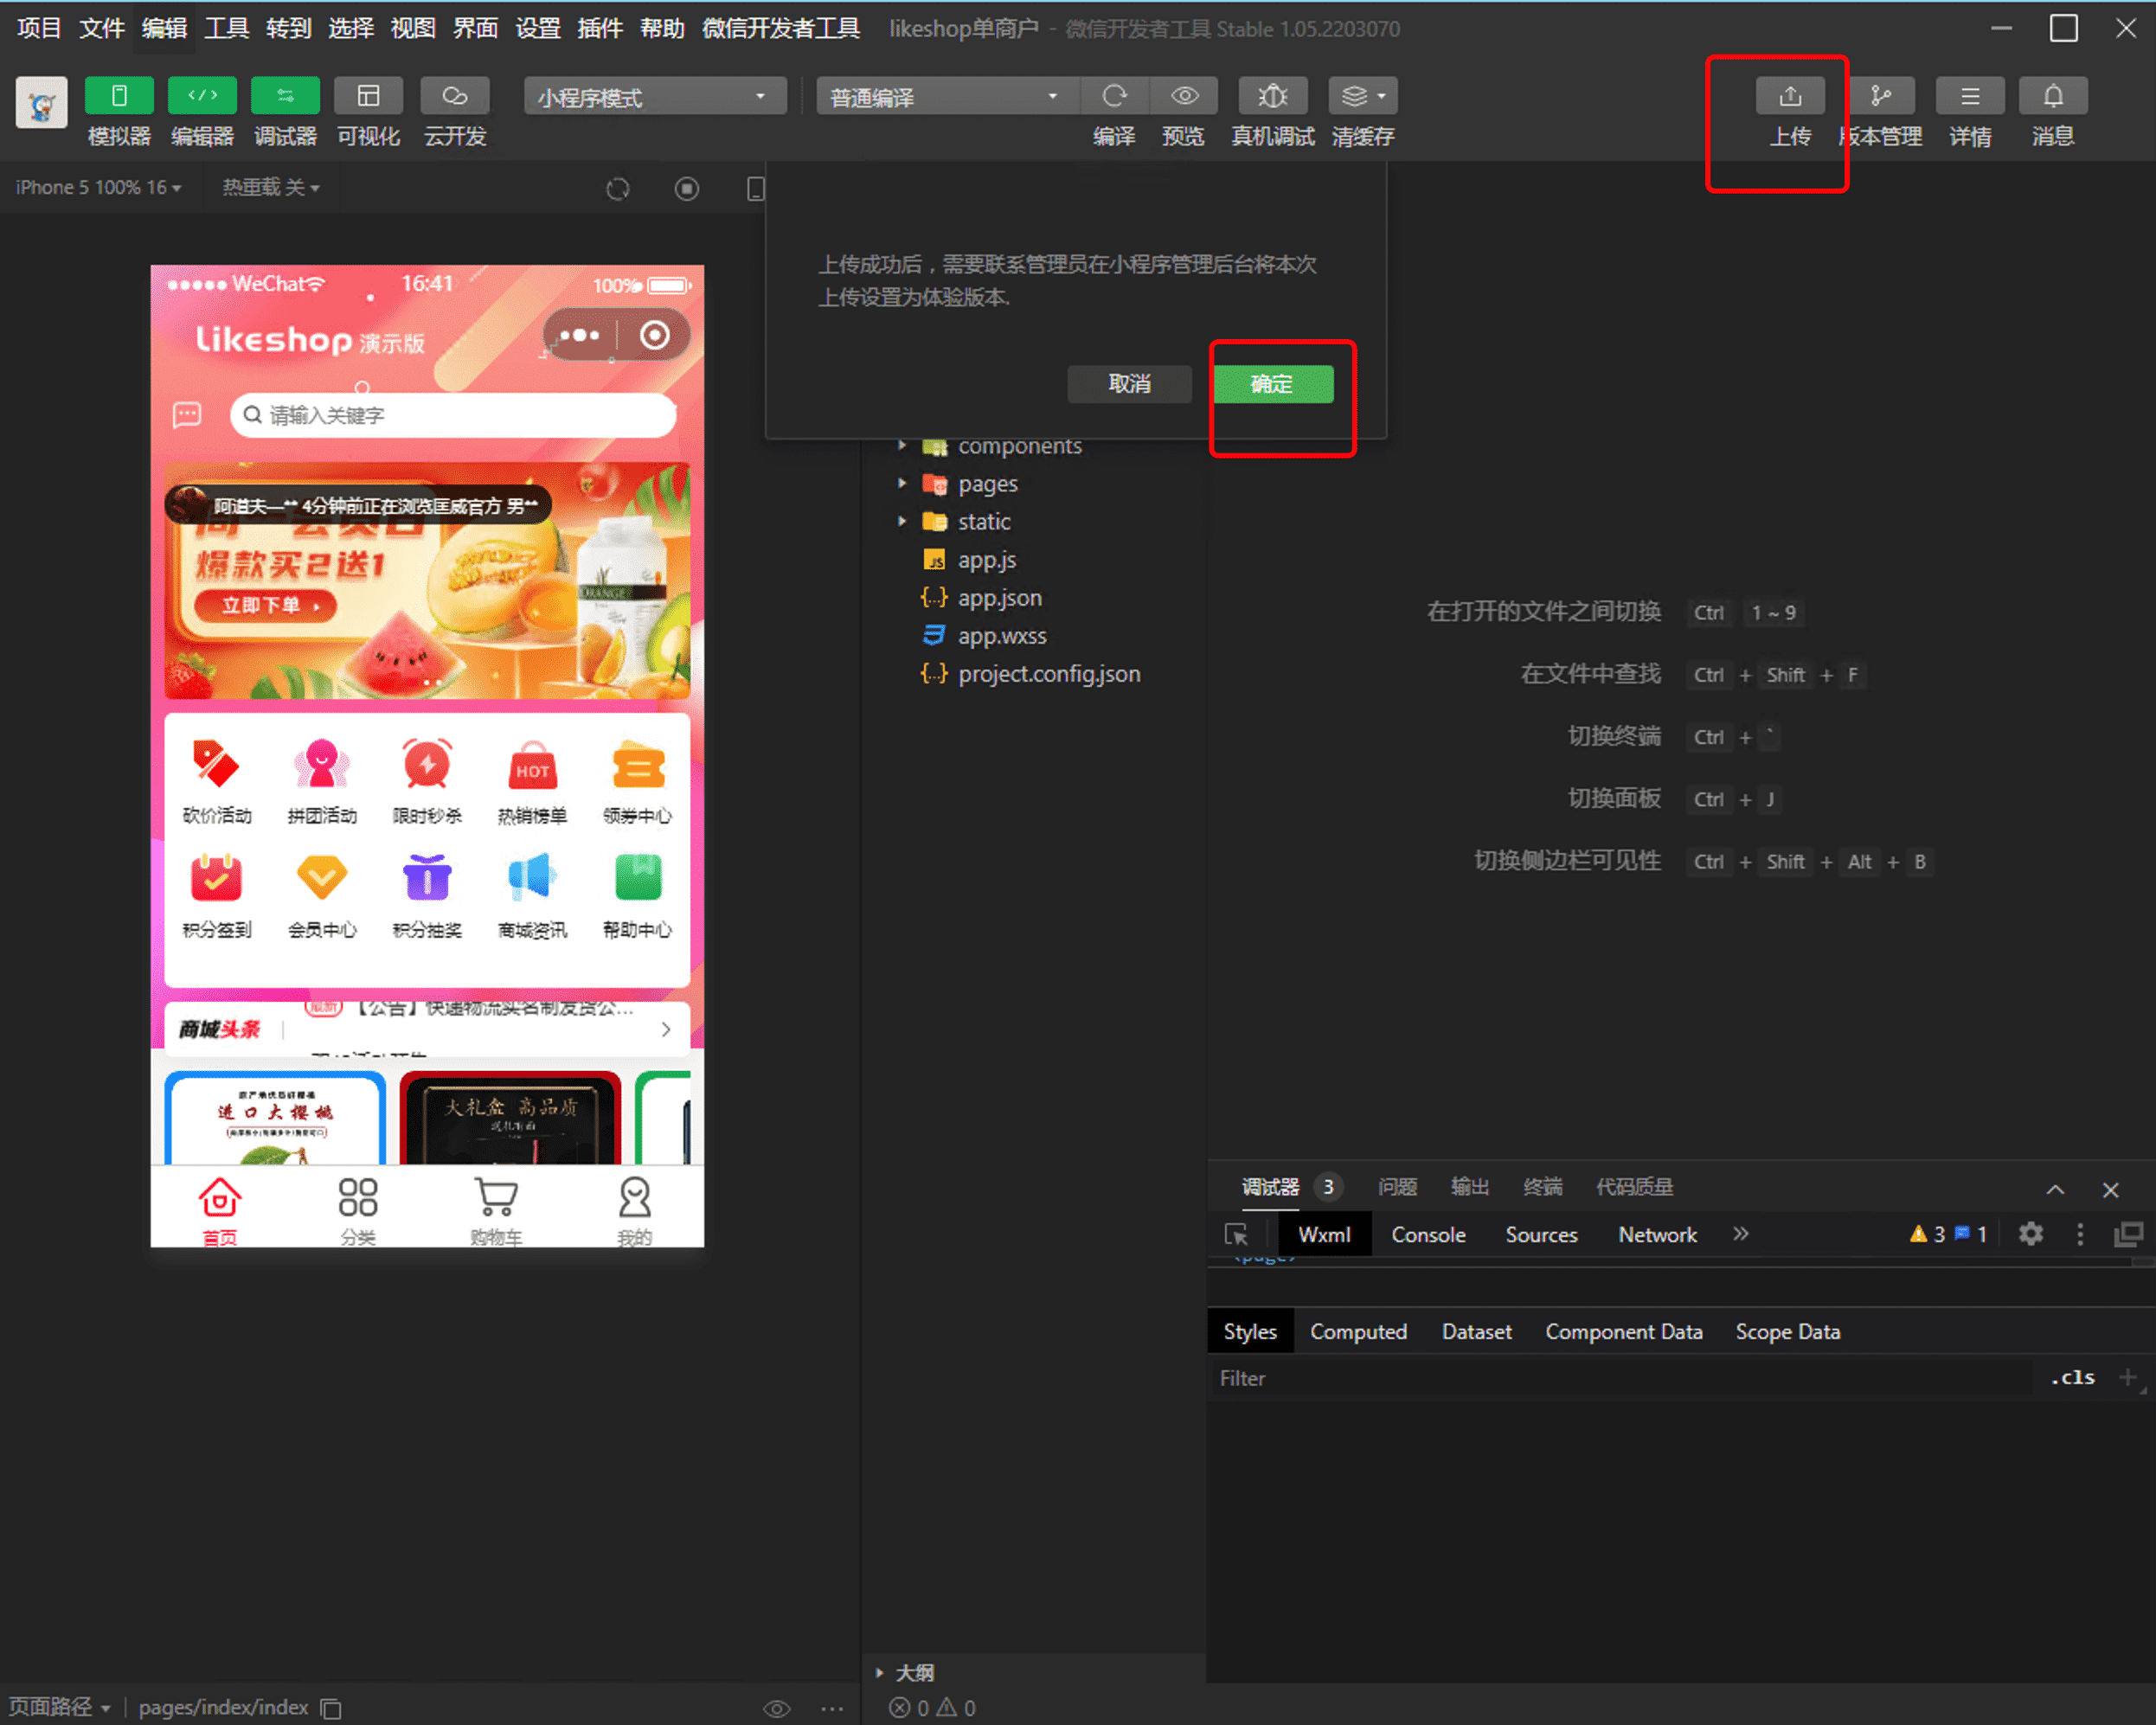Select the element inspector arrow icon
Image resolution: width=2156 pixels, height=1725 pixels.
tap(1236, 1235)
